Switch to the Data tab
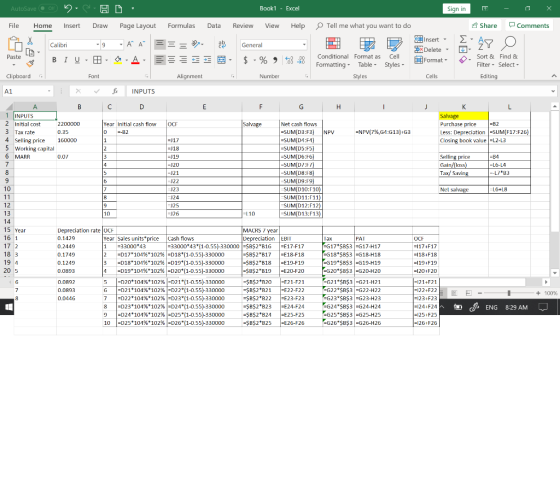Viewport: 560px width, 478px height. pos(214,26)
